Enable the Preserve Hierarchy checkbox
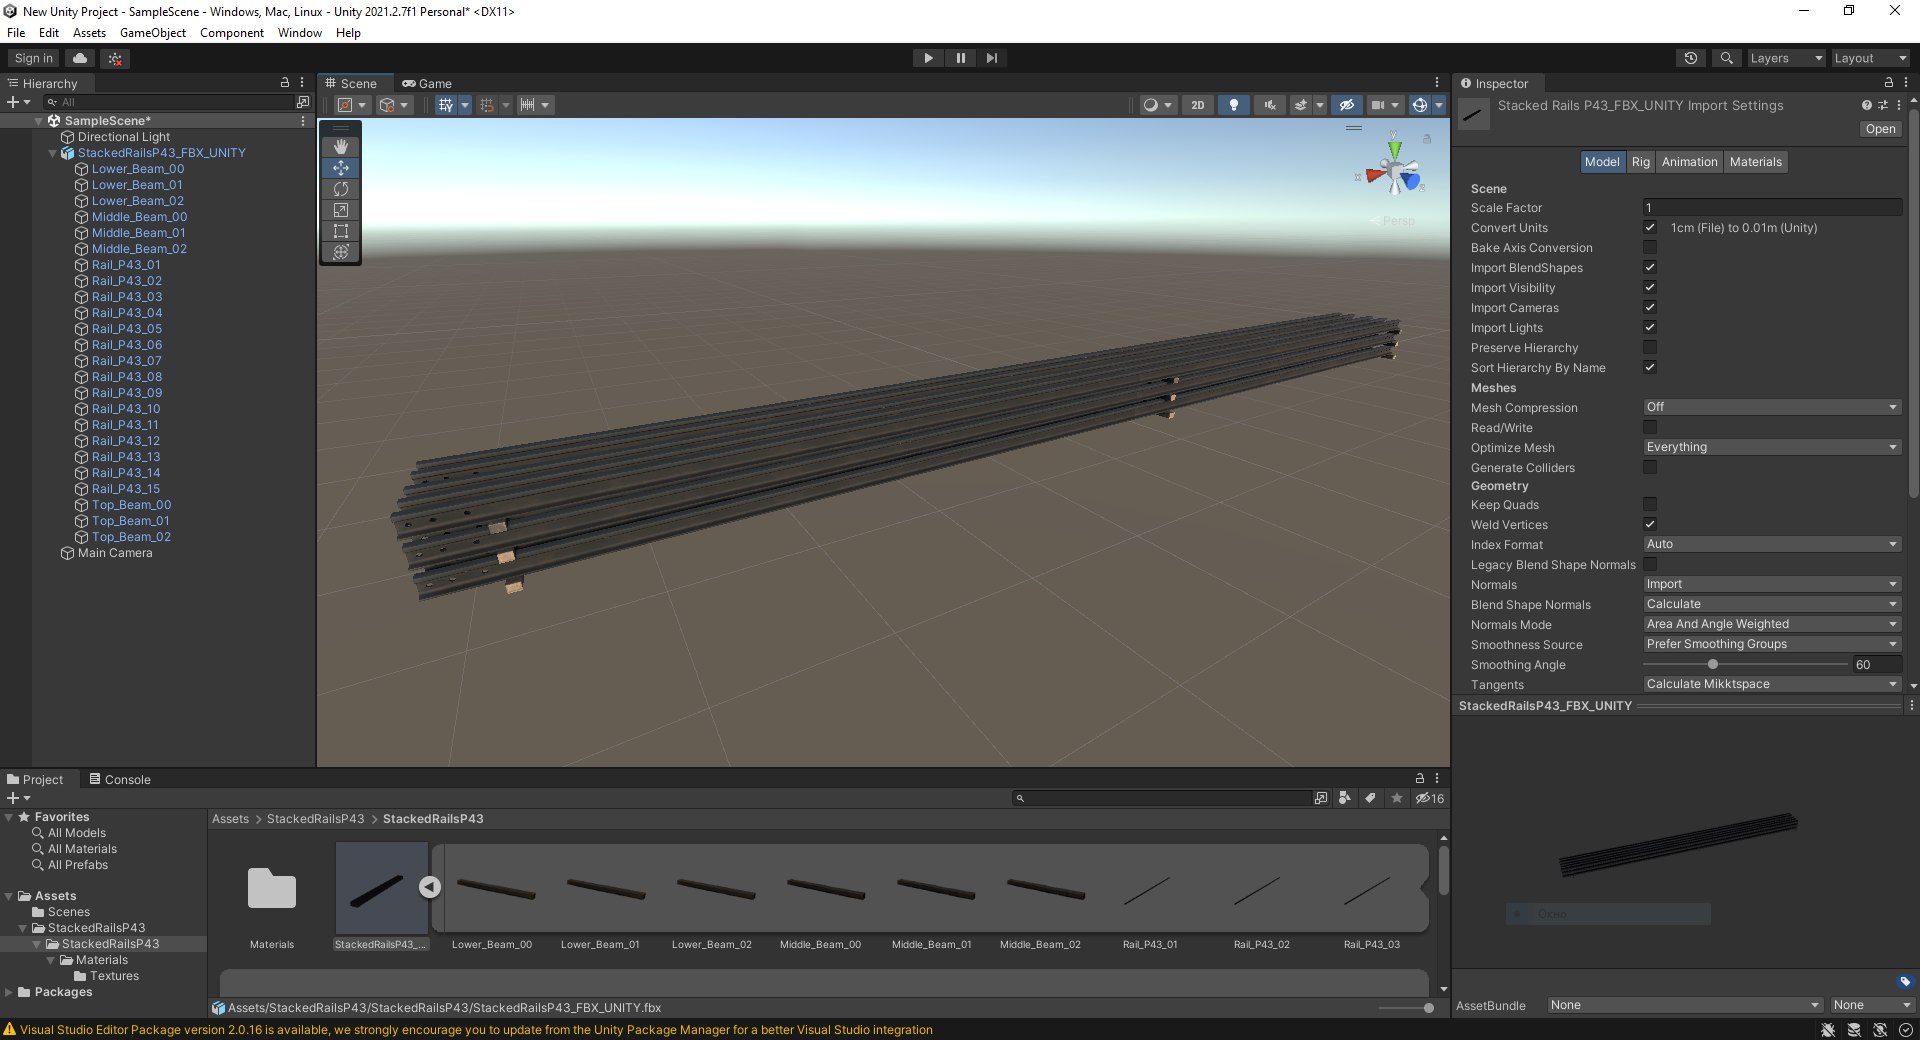The height and width of the screenshot is (1040, 1920). pyautogui.click(x=1650, y=348)
